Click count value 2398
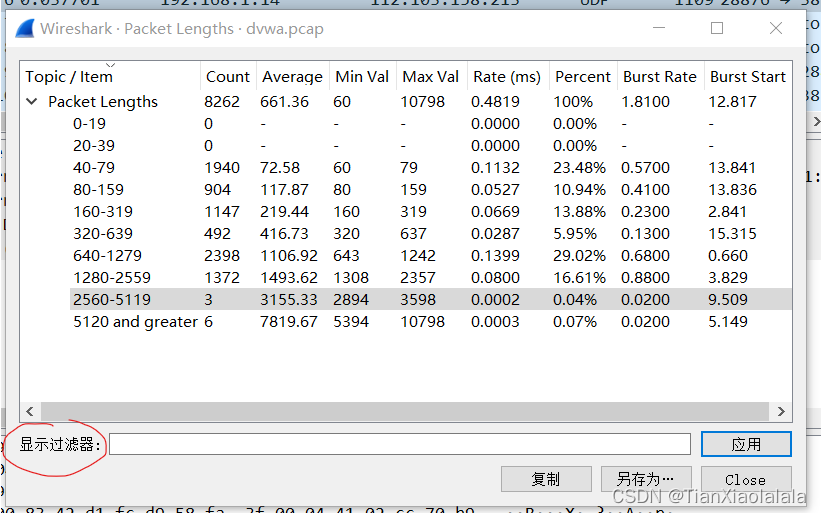 222,255
